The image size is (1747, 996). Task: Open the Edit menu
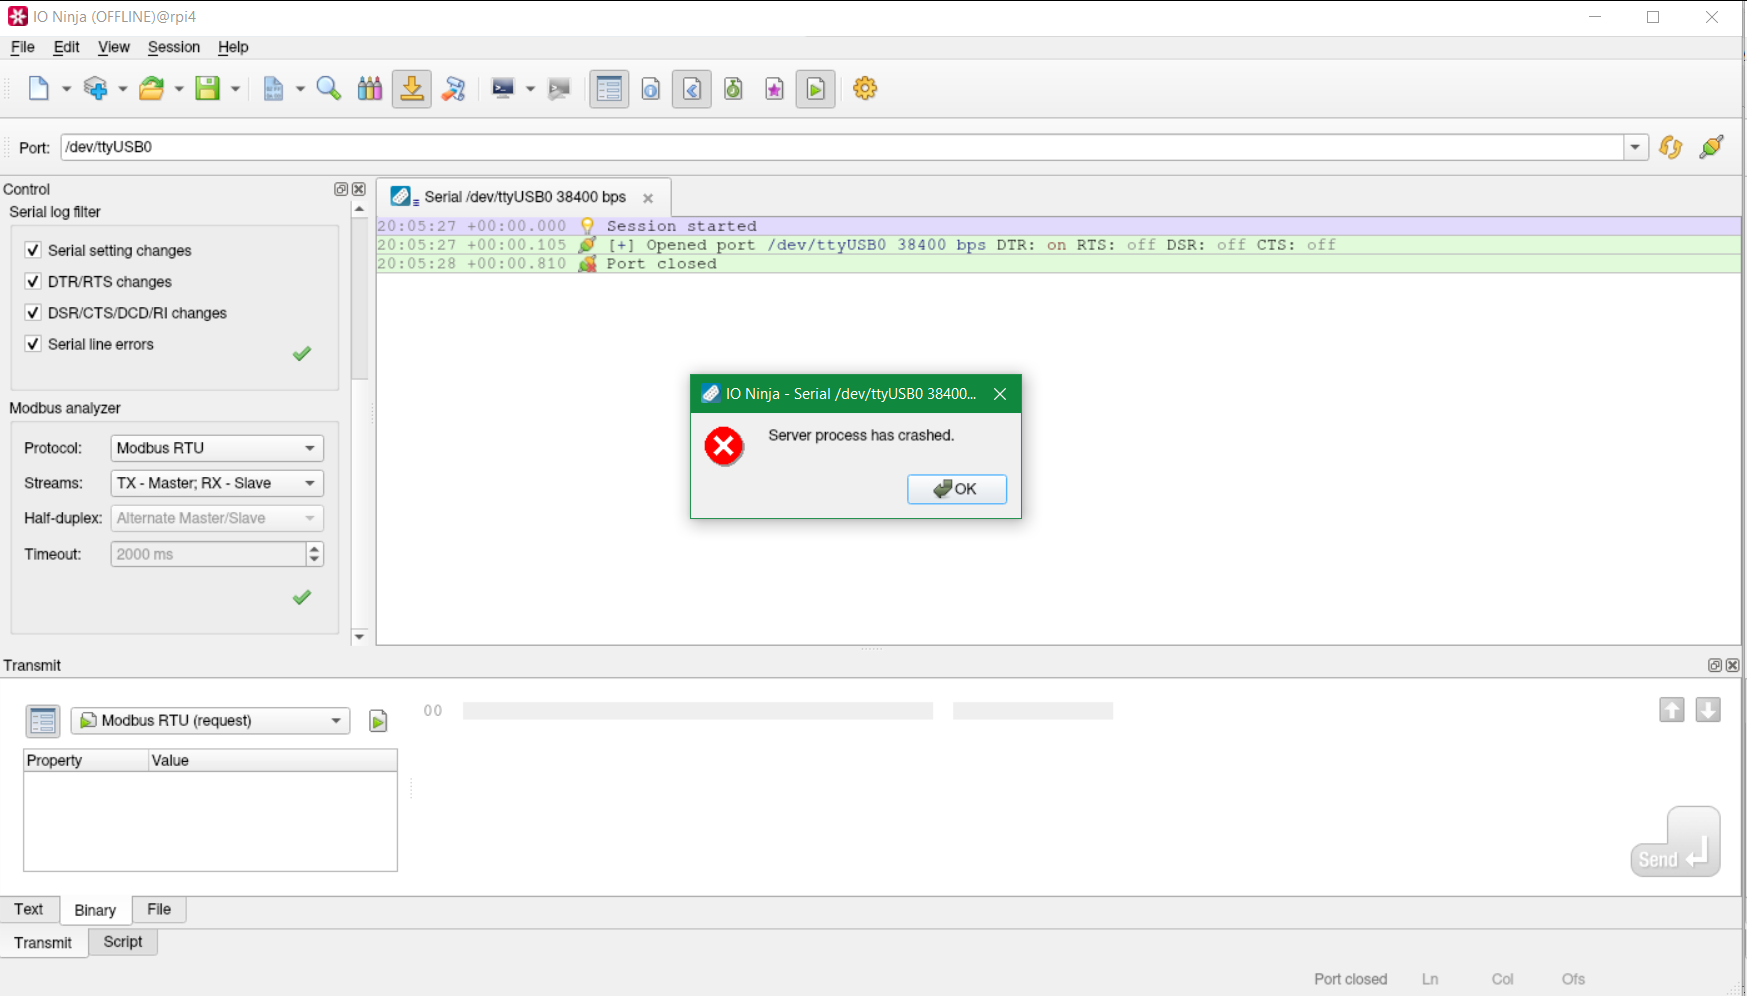pos(66,47)
